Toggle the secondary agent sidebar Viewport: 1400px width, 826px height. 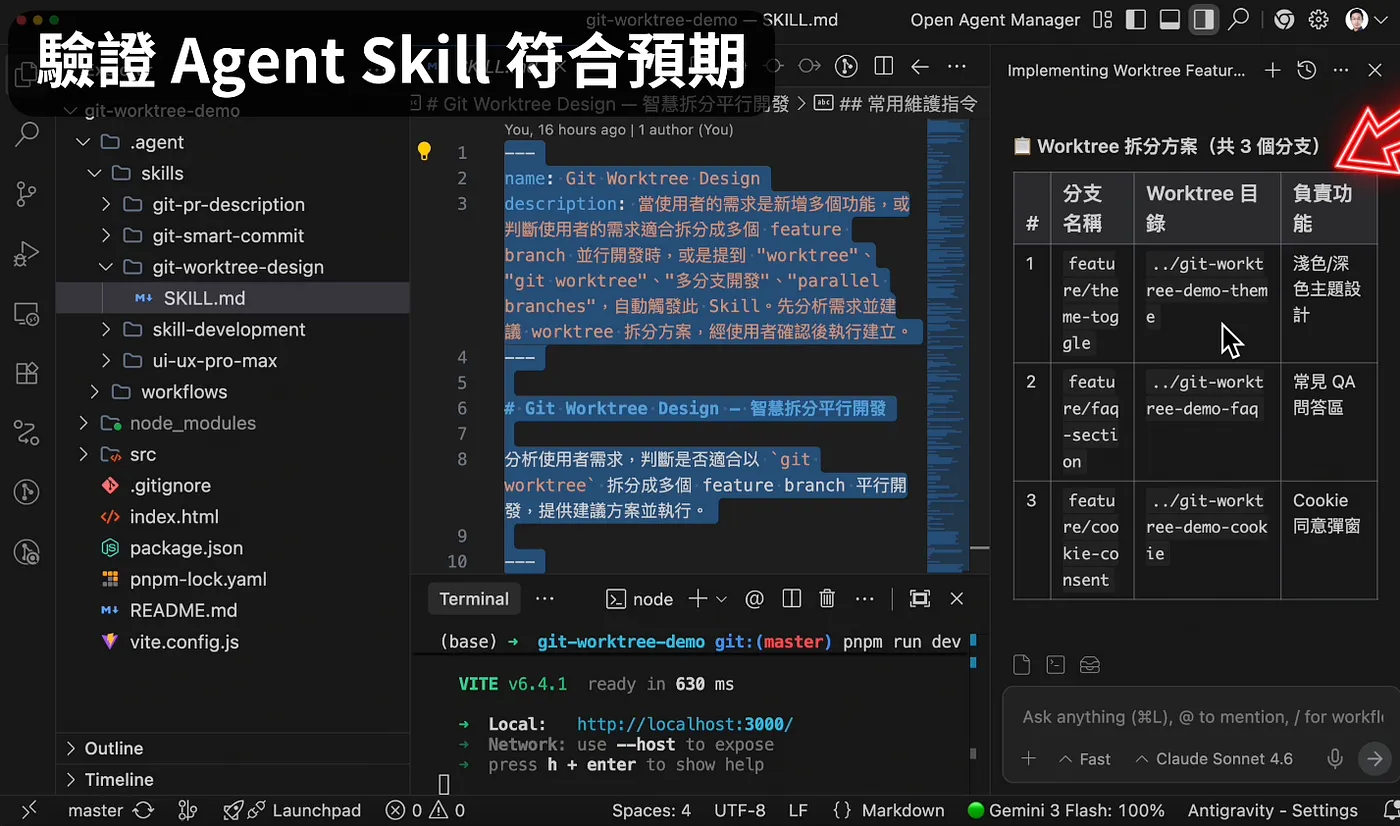click(1204, 19)
